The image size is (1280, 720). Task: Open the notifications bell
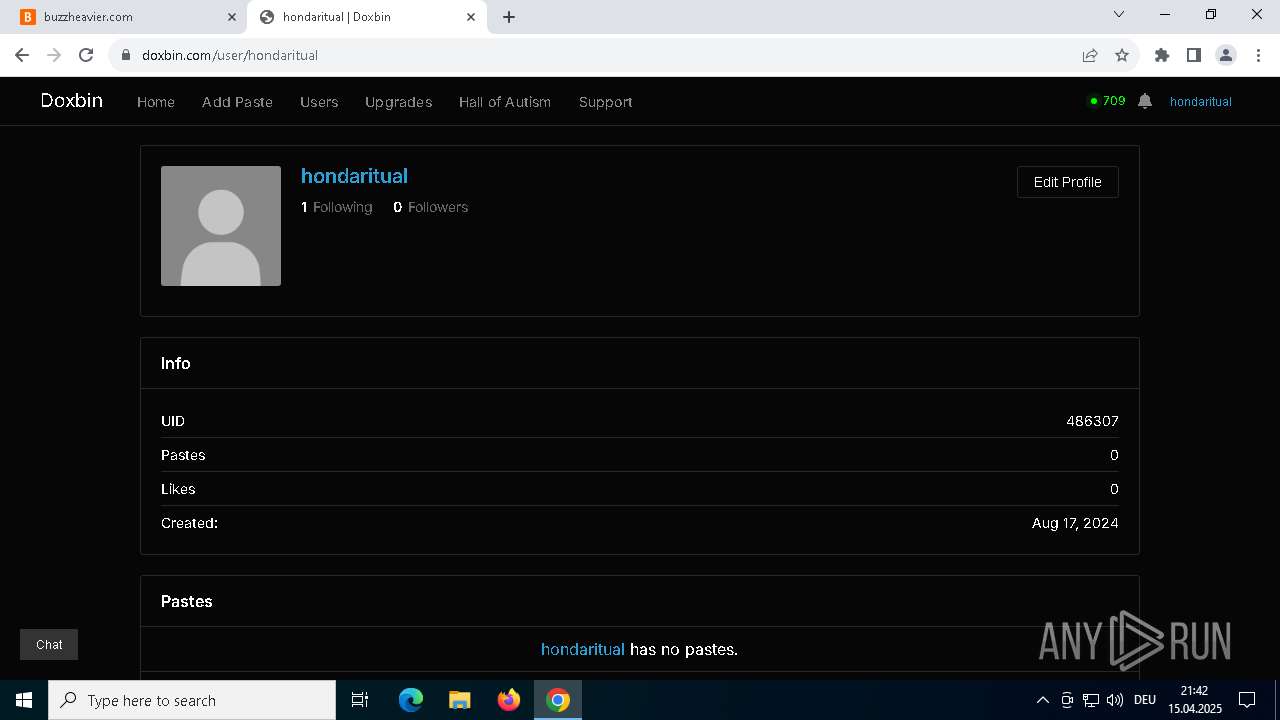(x=1145, y=101)
